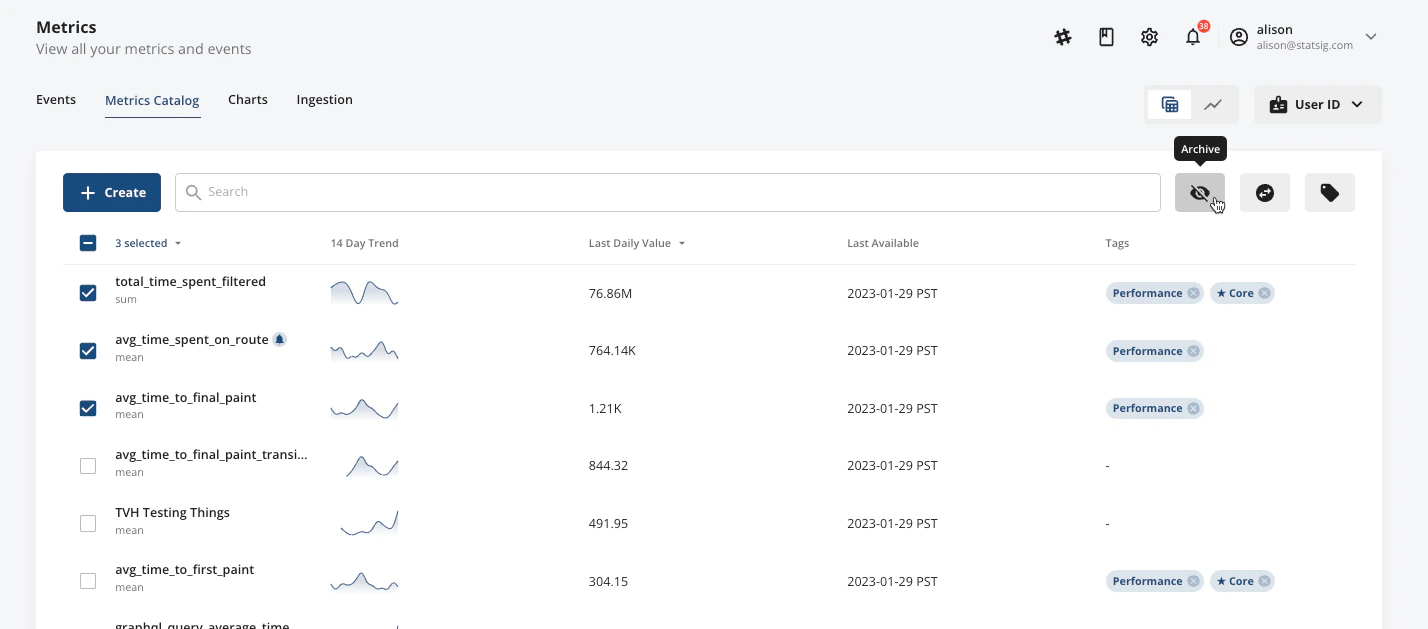Open the settings gear icon
This screenshot has height=629, width=1428.
tap(1150, 37)
